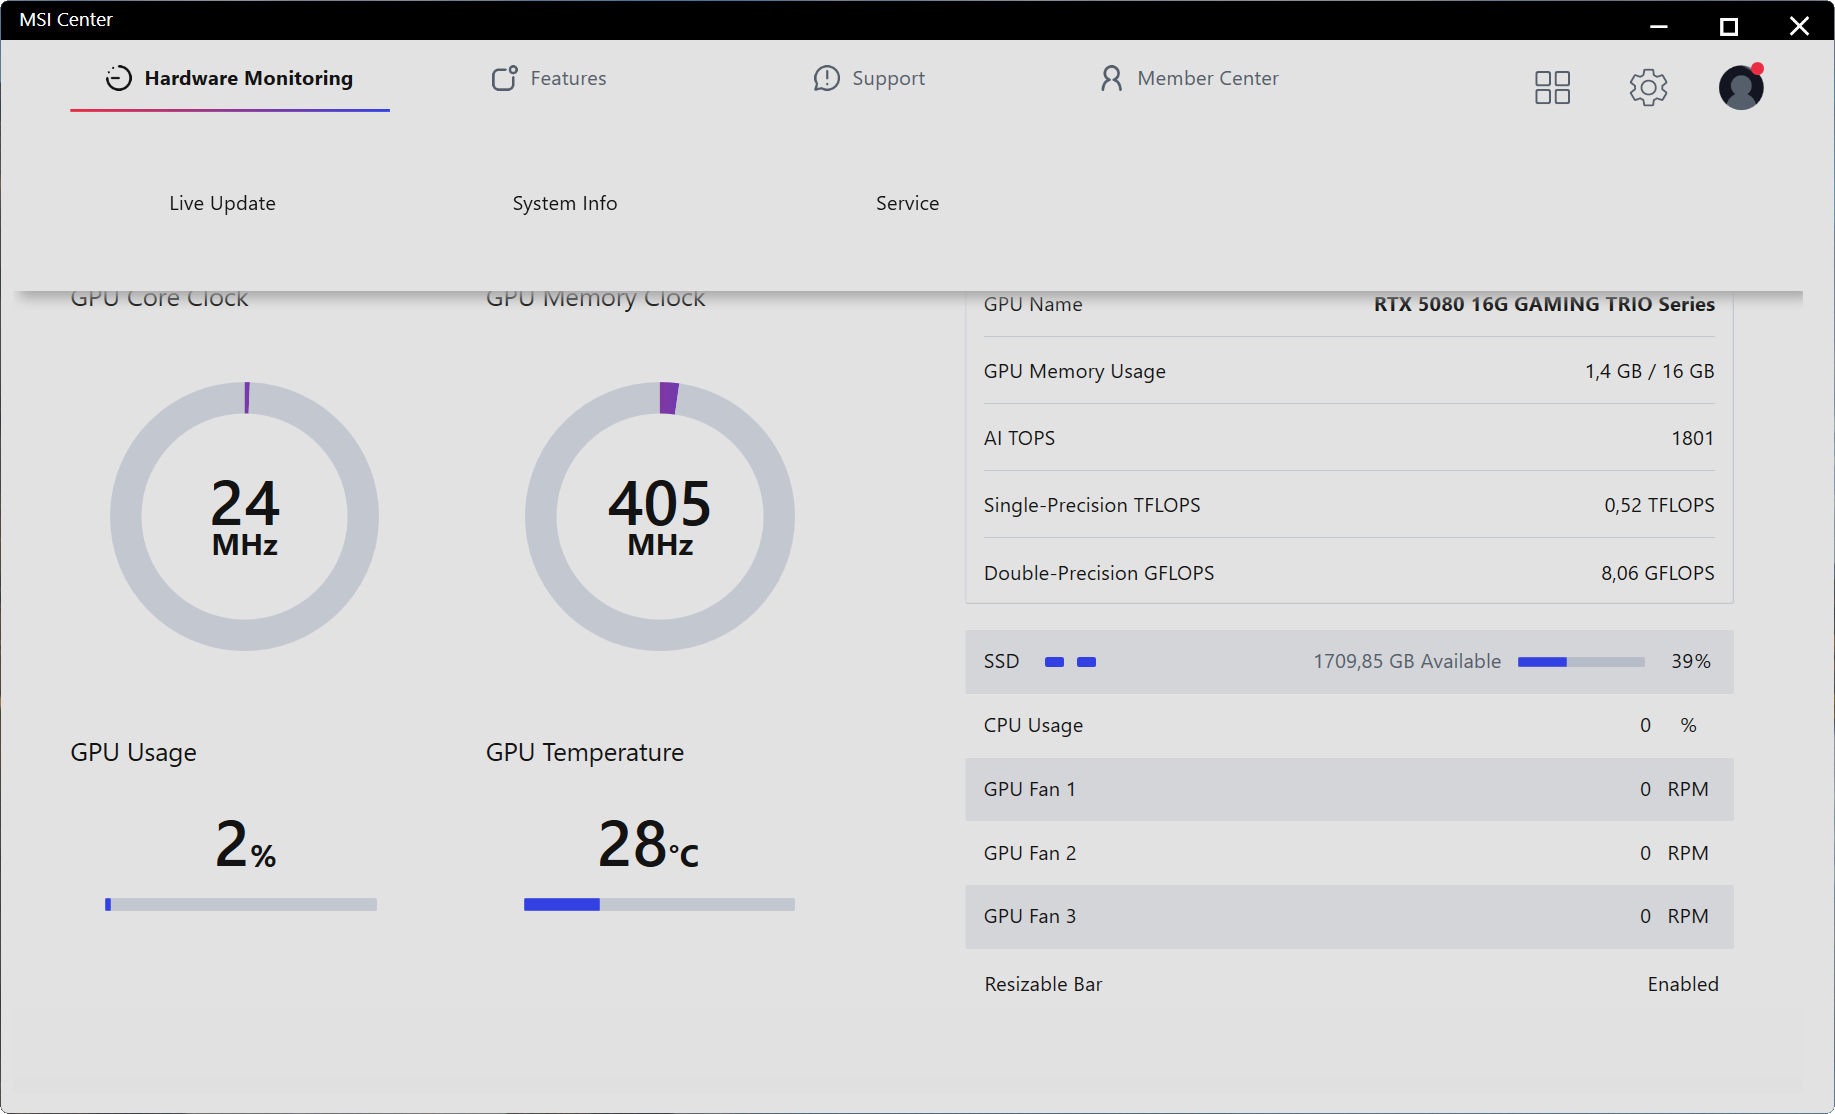
Task: Click the GPU Fan 3 row label
Action: click(1030, 916)
